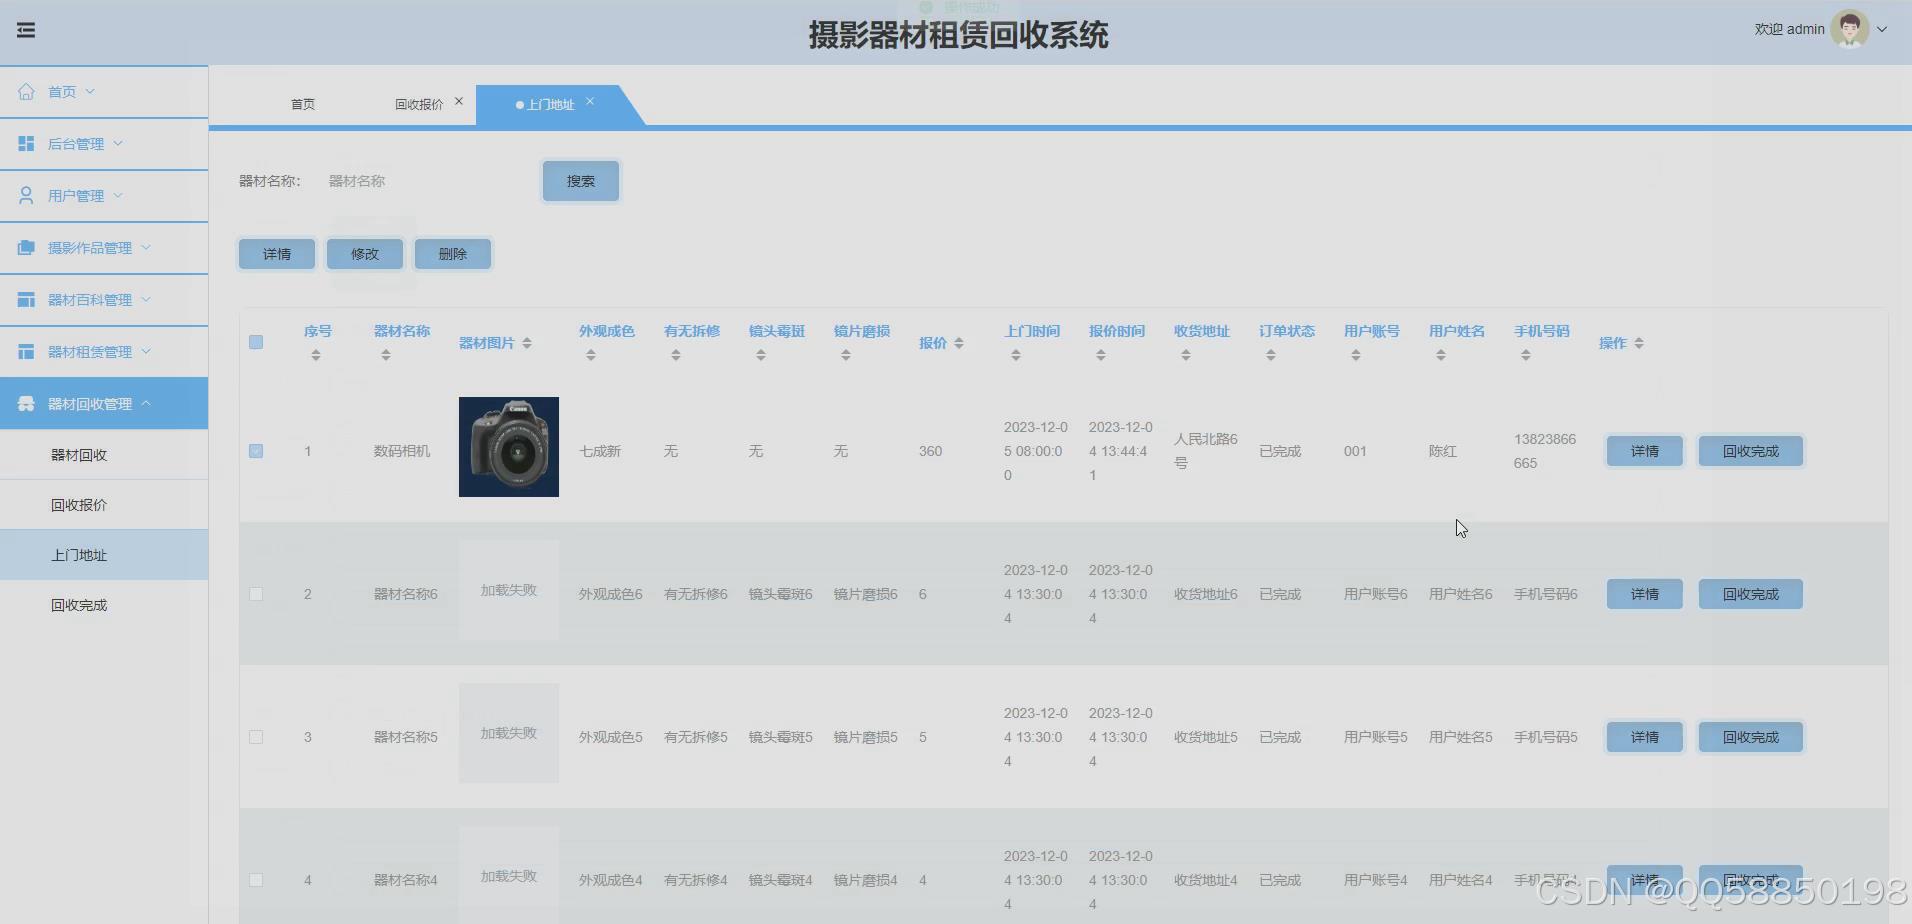Click the hamburger menu icon to collapse sidebar

coord(26,29)
